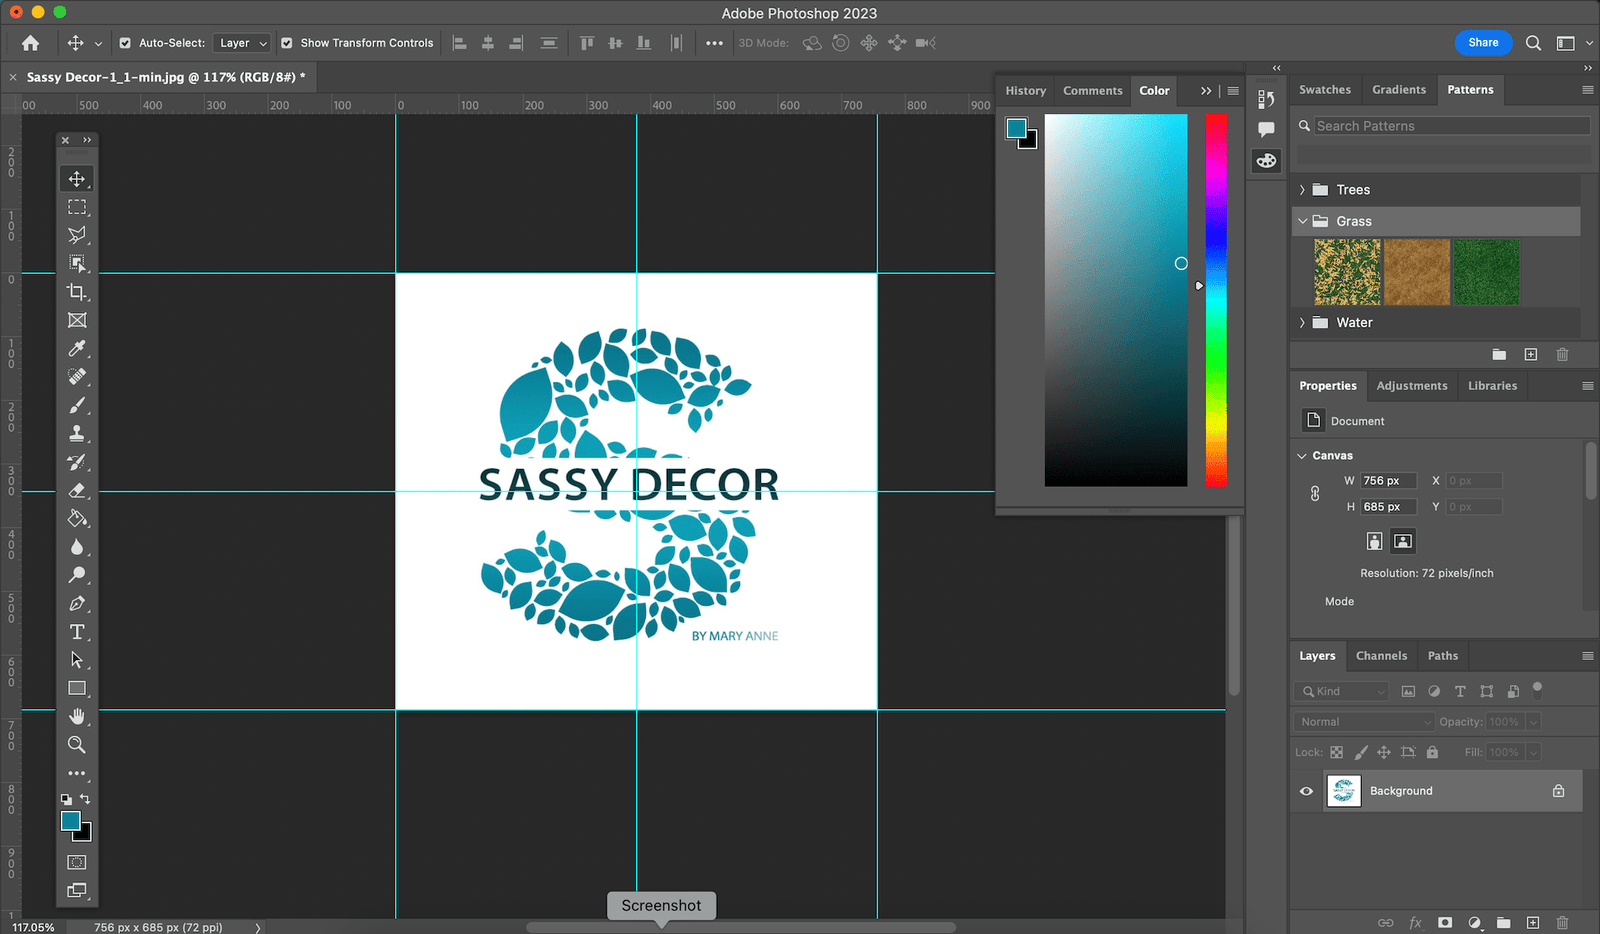
Task: Select the Horizontal Type tool
Action: (x=77, y=632)
